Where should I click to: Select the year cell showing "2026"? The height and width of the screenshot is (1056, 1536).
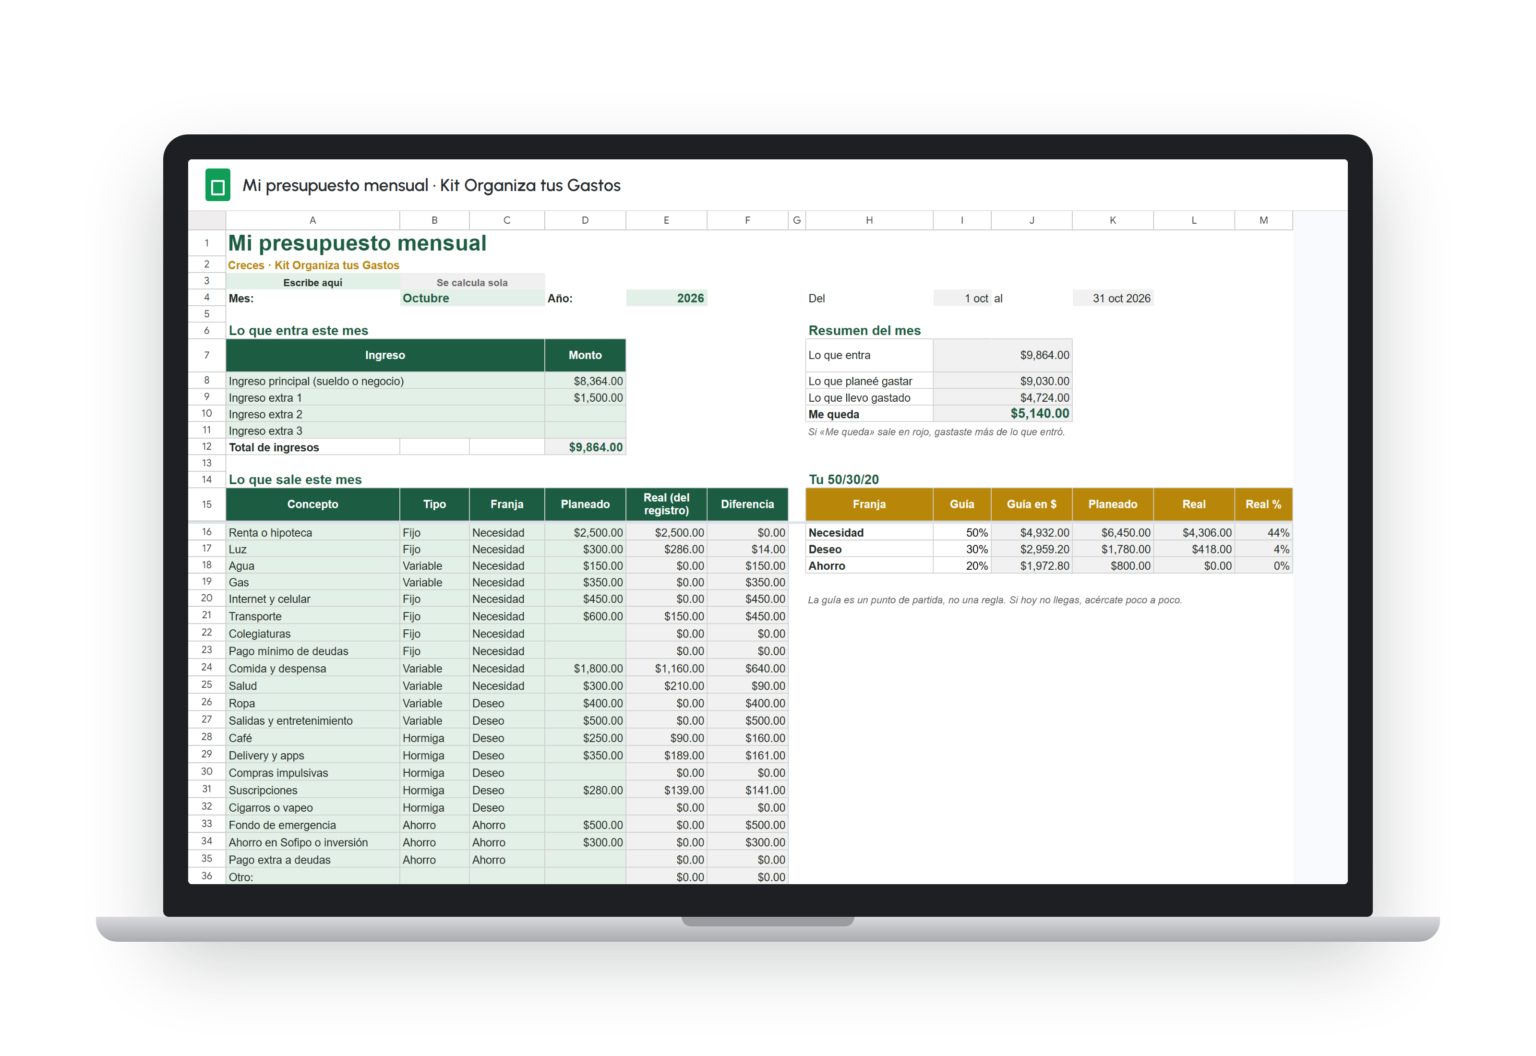click(x=666, y=298)
